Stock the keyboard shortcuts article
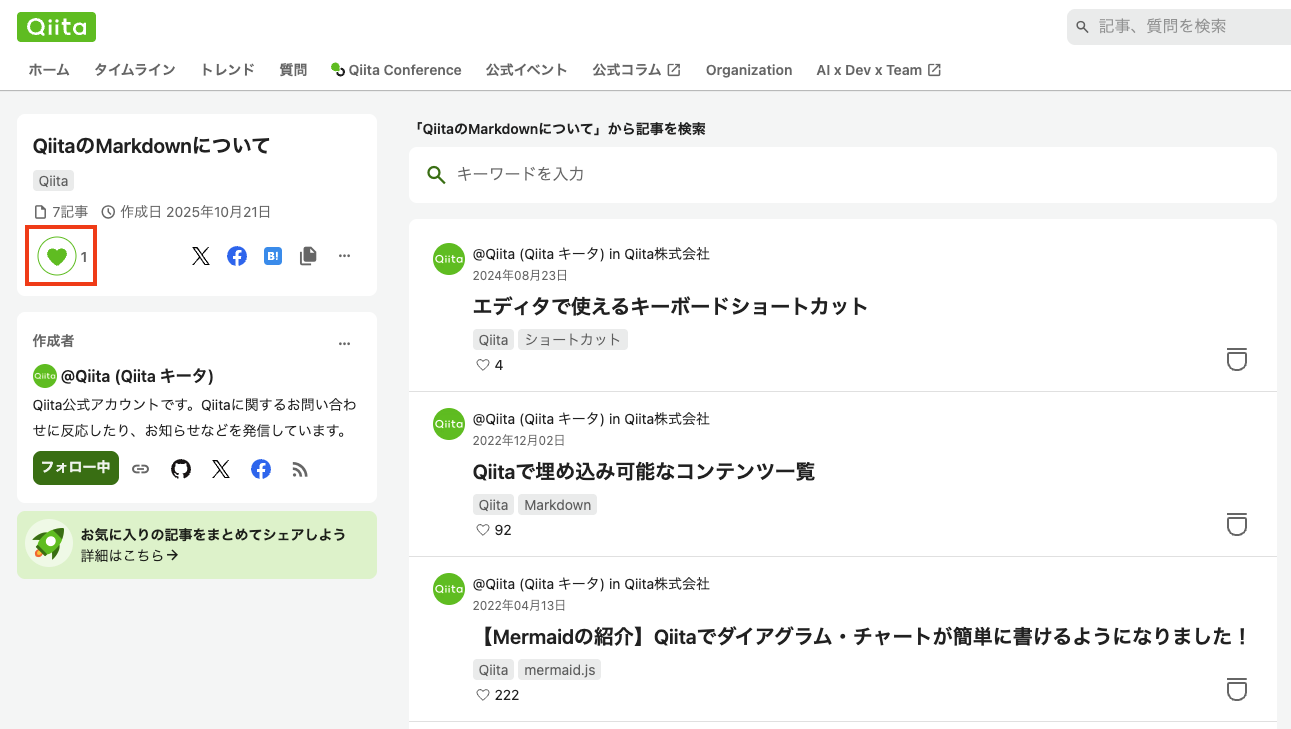Image resolution: width=1291 pixels, height=729 pixels. point(1237,359)
